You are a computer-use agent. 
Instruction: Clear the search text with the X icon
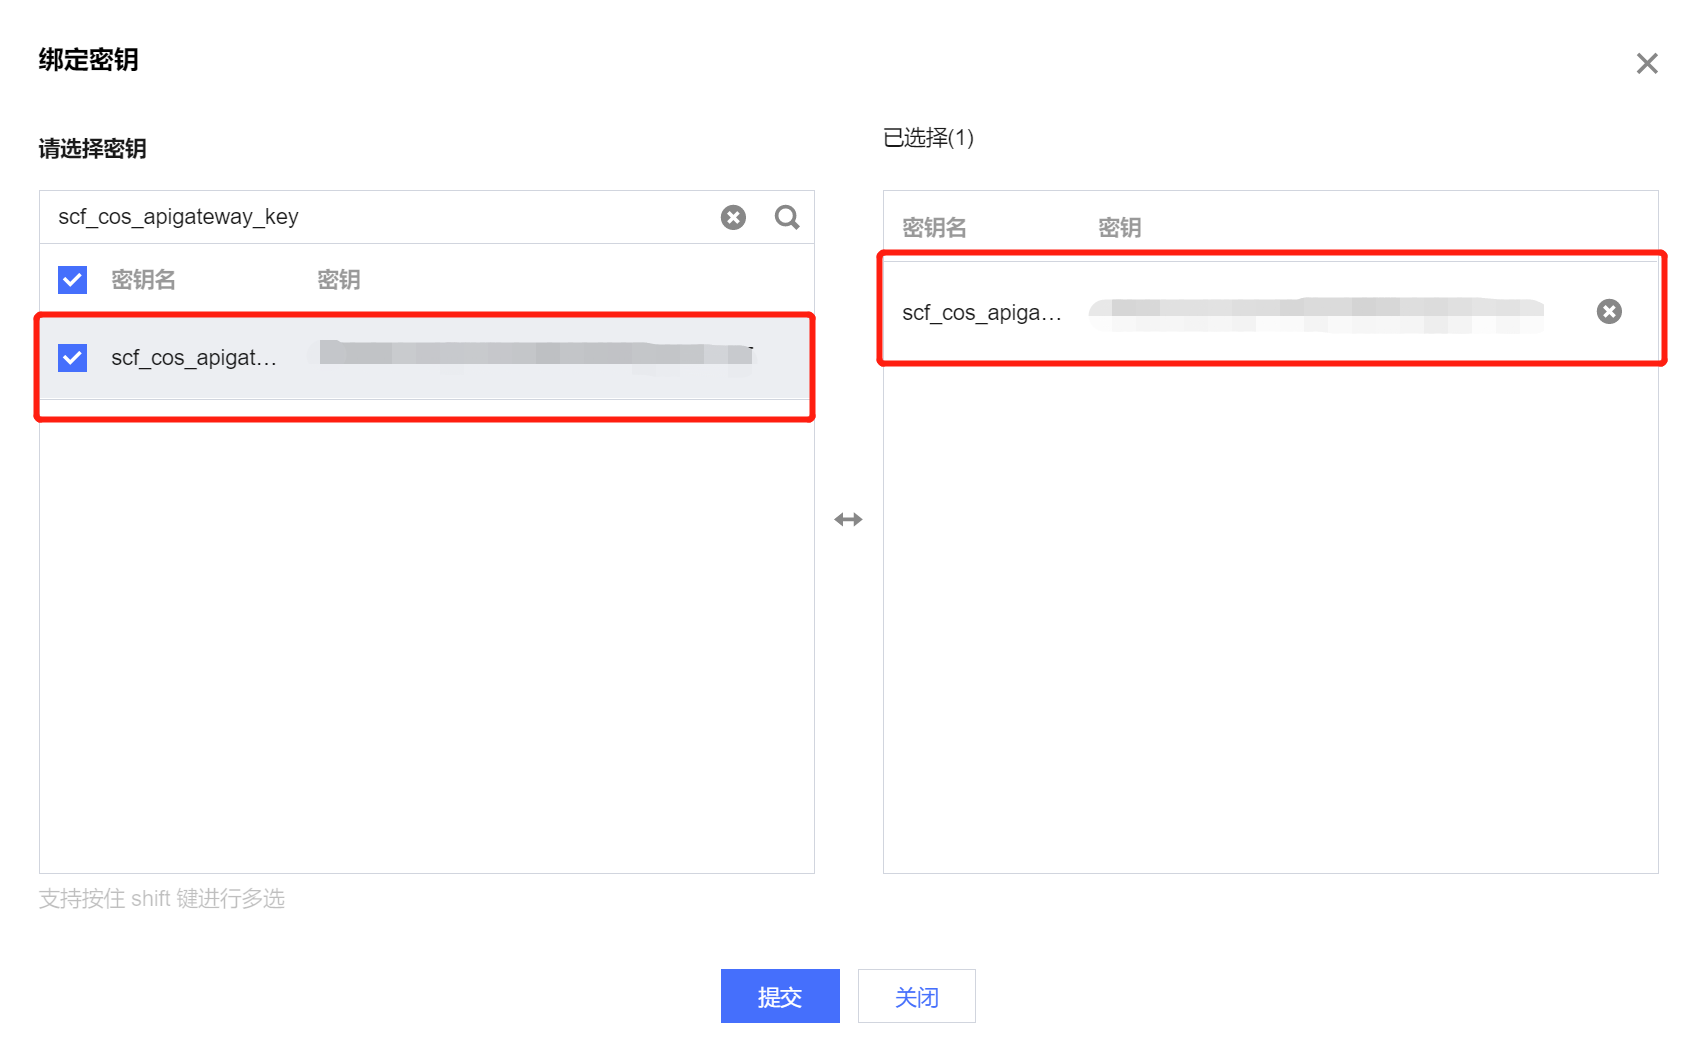click(x=733, y=217)
